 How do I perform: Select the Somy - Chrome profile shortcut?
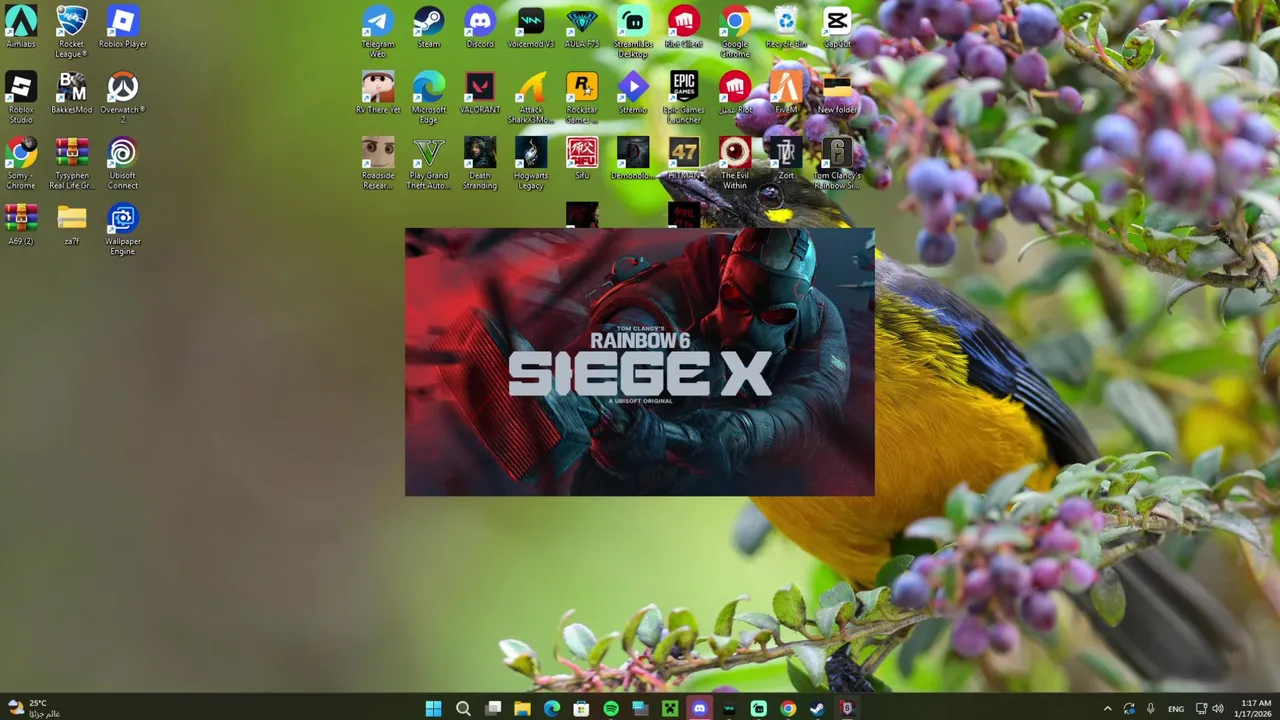pyautogui.click(x=21, y=163)
